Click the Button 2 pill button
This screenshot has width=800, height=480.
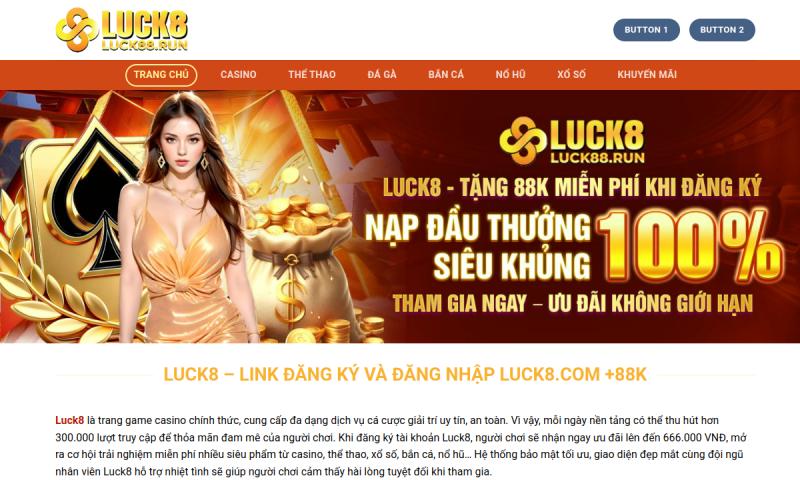pos(722,30)
